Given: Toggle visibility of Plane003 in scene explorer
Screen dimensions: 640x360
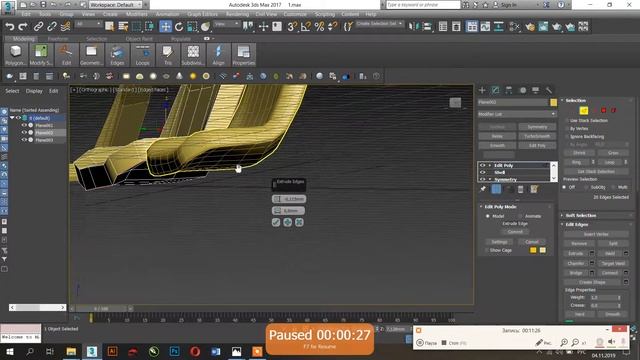Looking at the screenshot, I should click(x=24, y=140).
